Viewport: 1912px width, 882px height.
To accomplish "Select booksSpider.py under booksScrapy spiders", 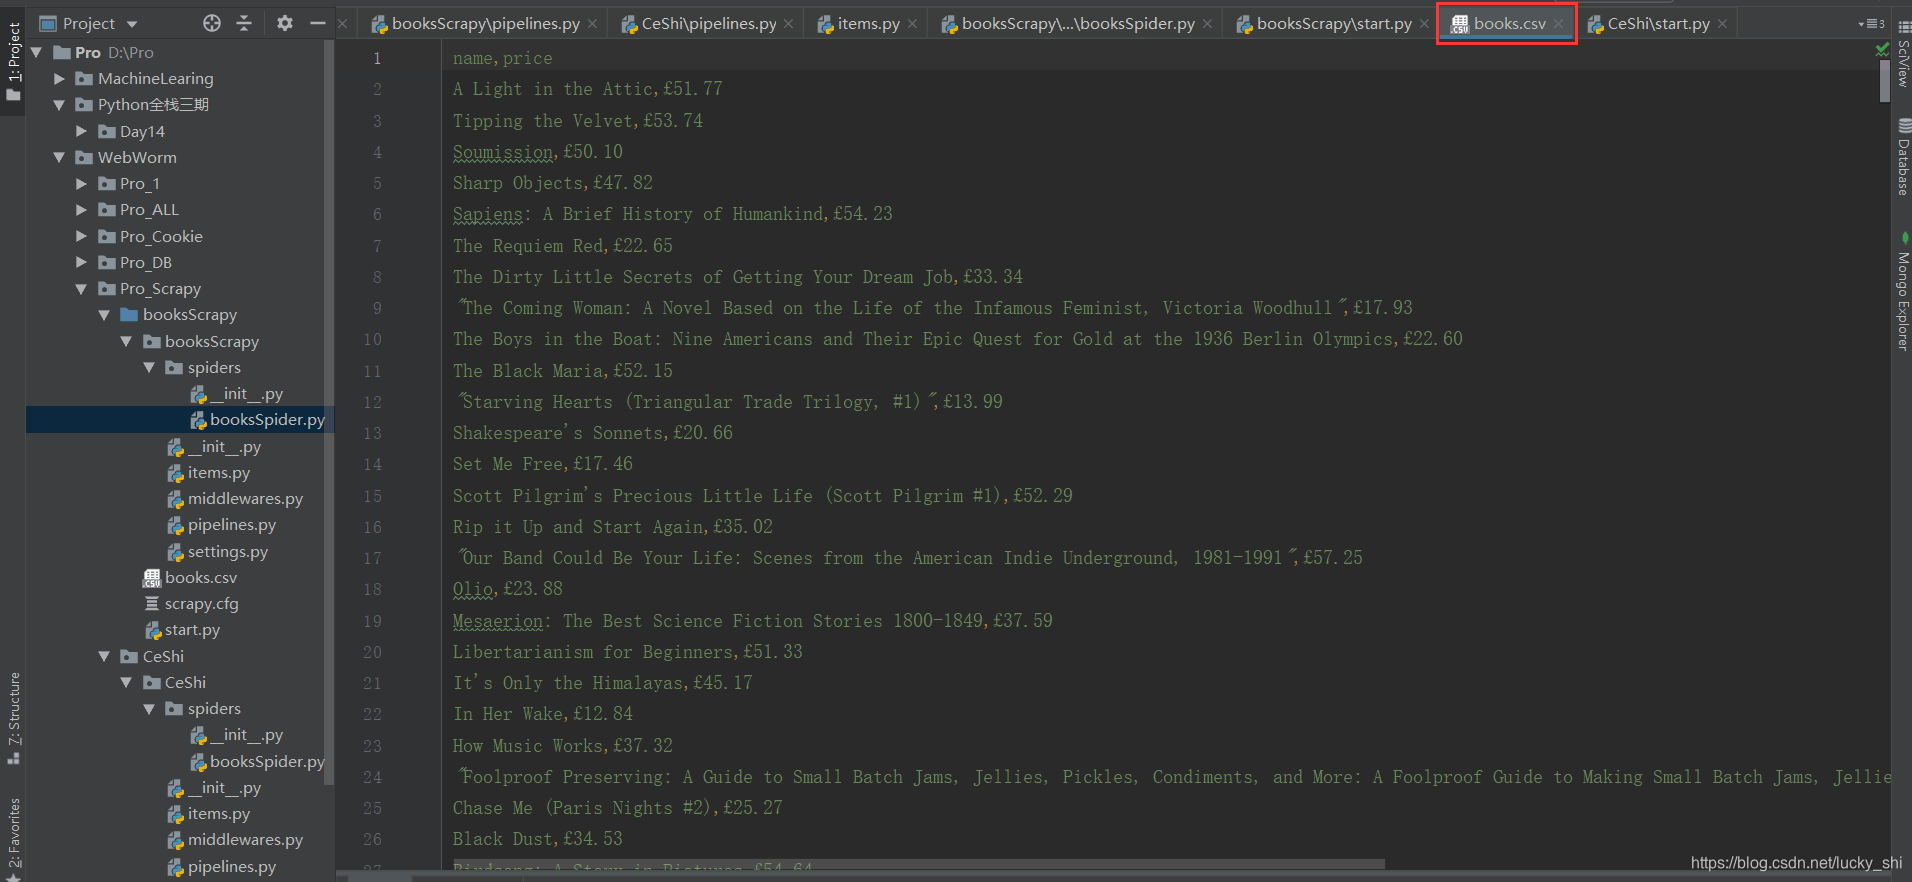I will coord(257,419).
